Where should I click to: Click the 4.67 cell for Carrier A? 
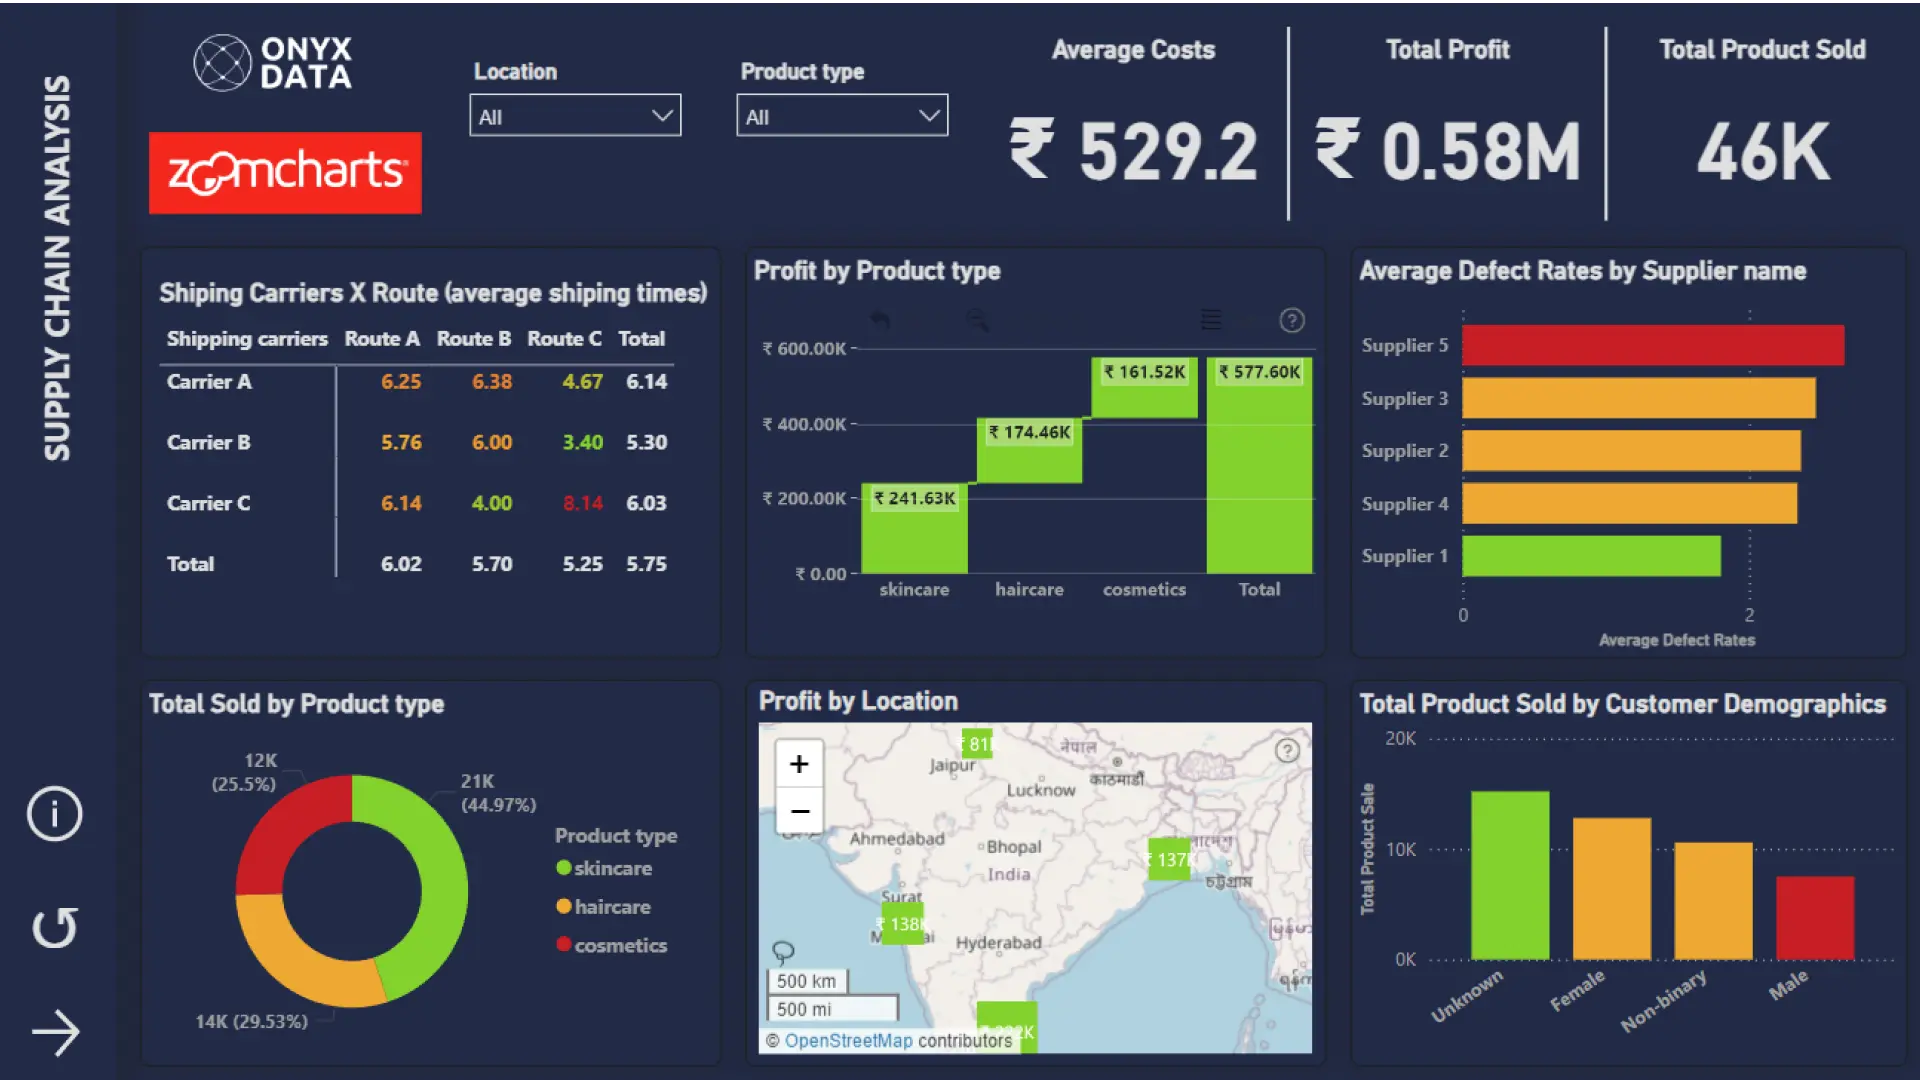pos(583,381)
